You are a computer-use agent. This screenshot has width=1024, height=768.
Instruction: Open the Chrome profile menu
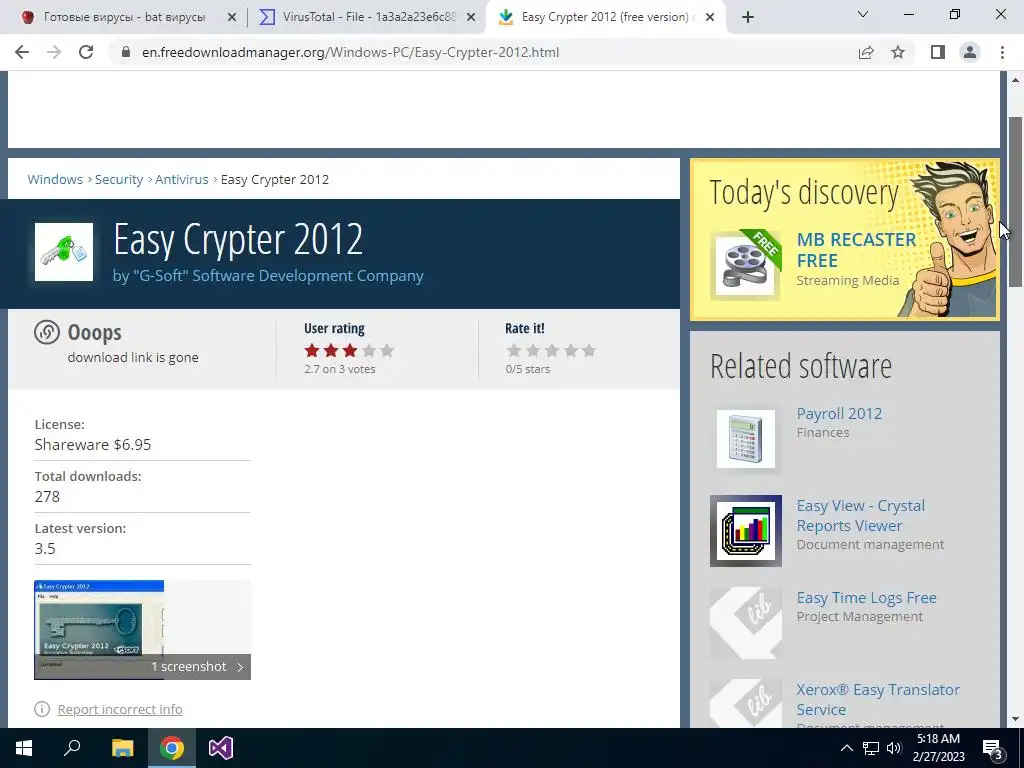coord(970,52)
